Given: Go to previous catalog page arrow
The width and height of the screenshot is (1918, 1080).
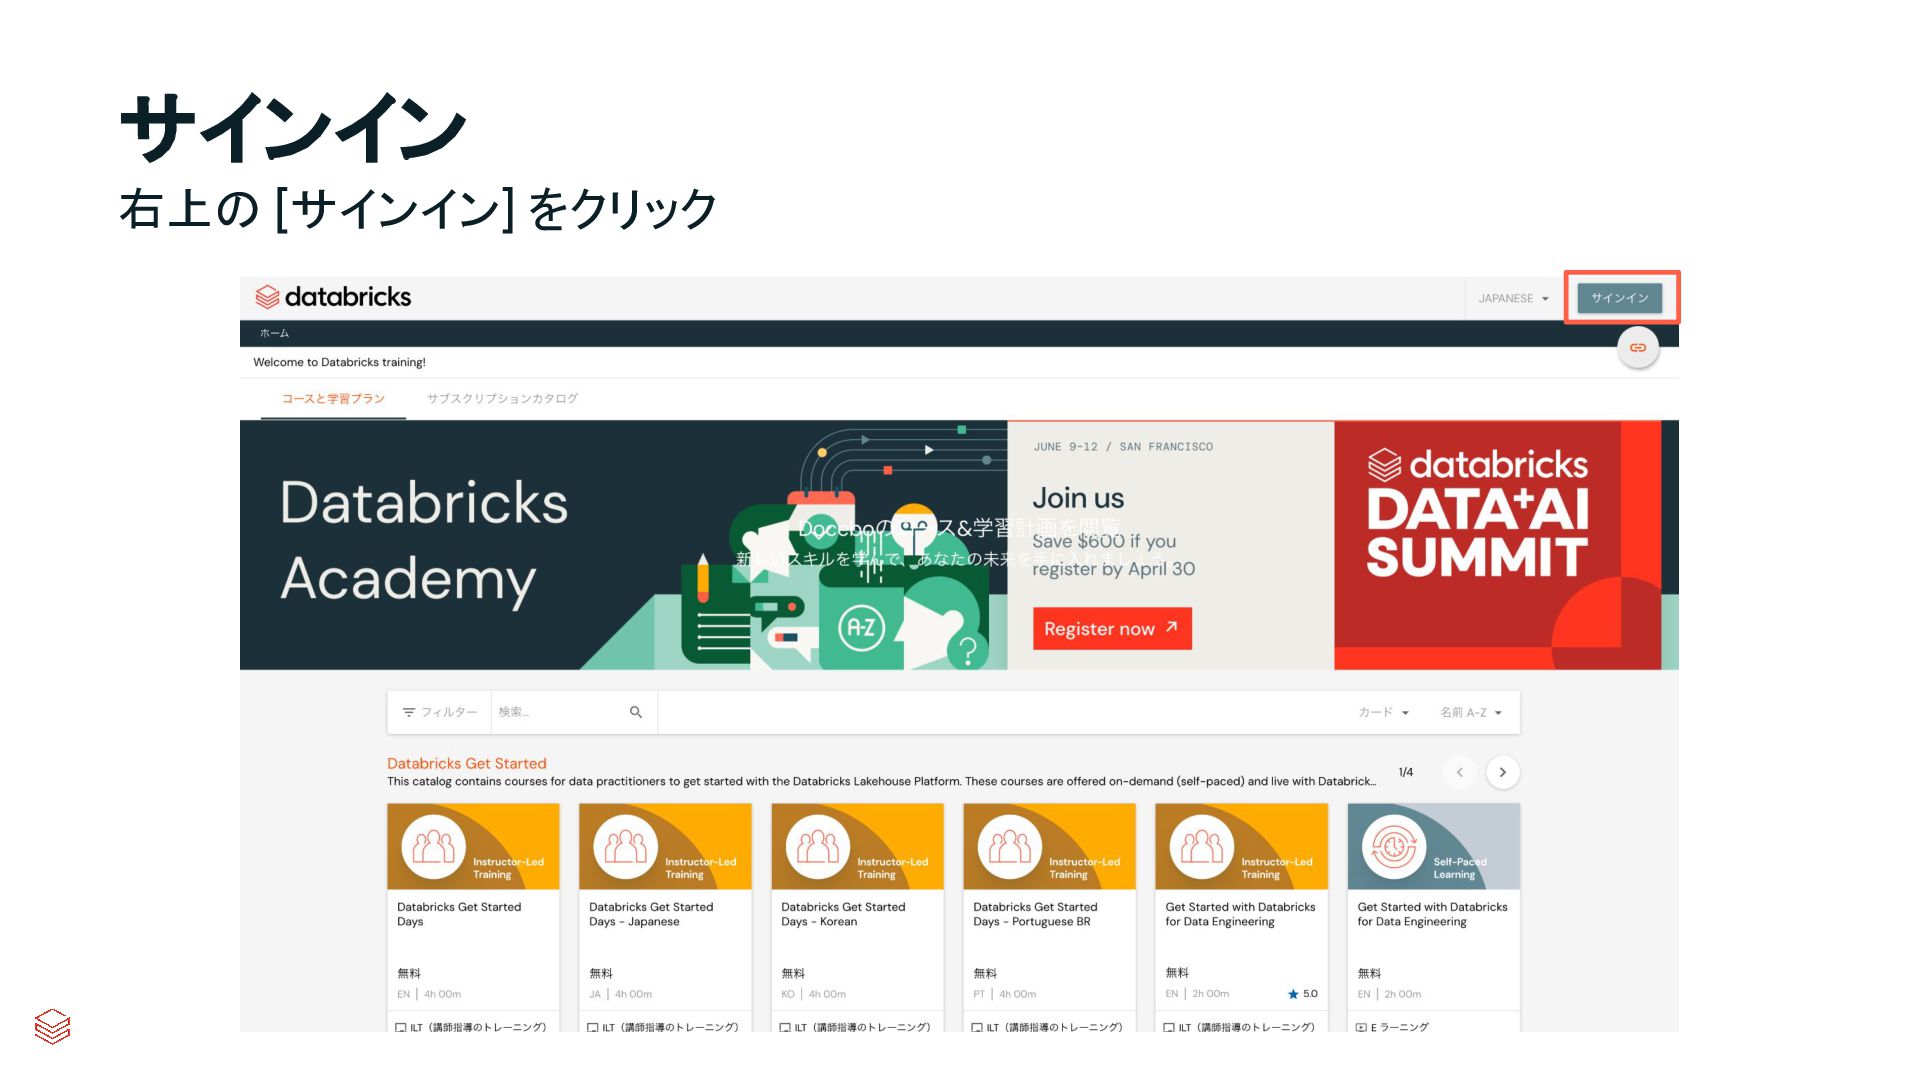Looking at the screenshot, I should (1459, 772).
